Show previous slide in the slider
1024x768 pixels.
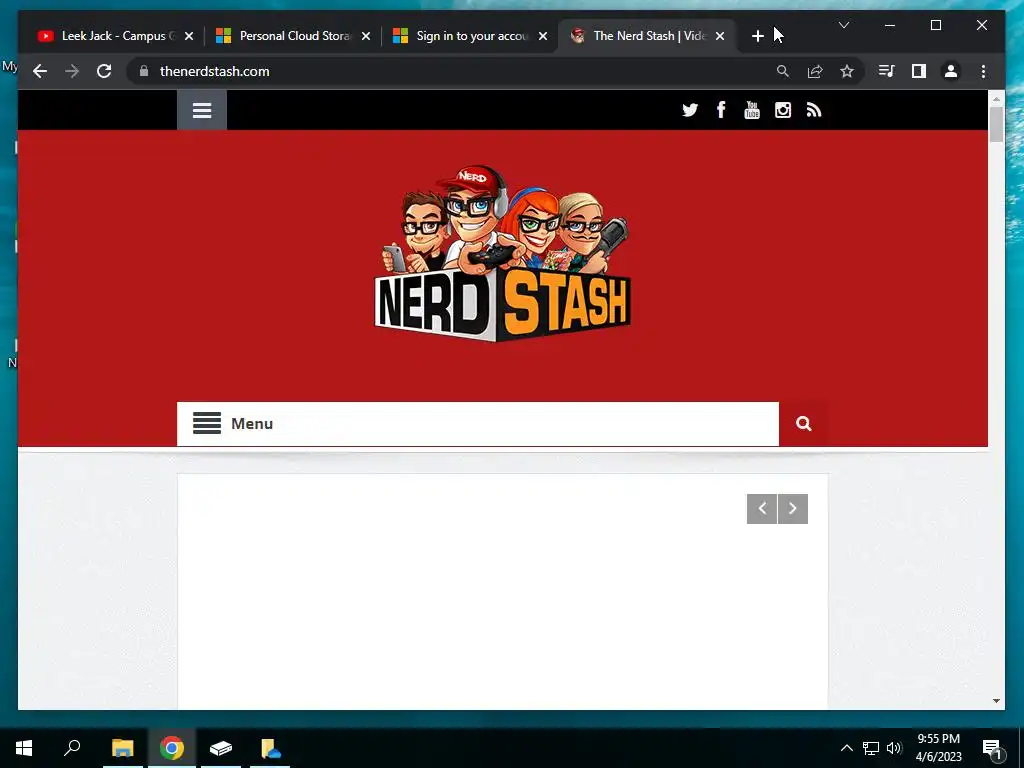[761, 509]
